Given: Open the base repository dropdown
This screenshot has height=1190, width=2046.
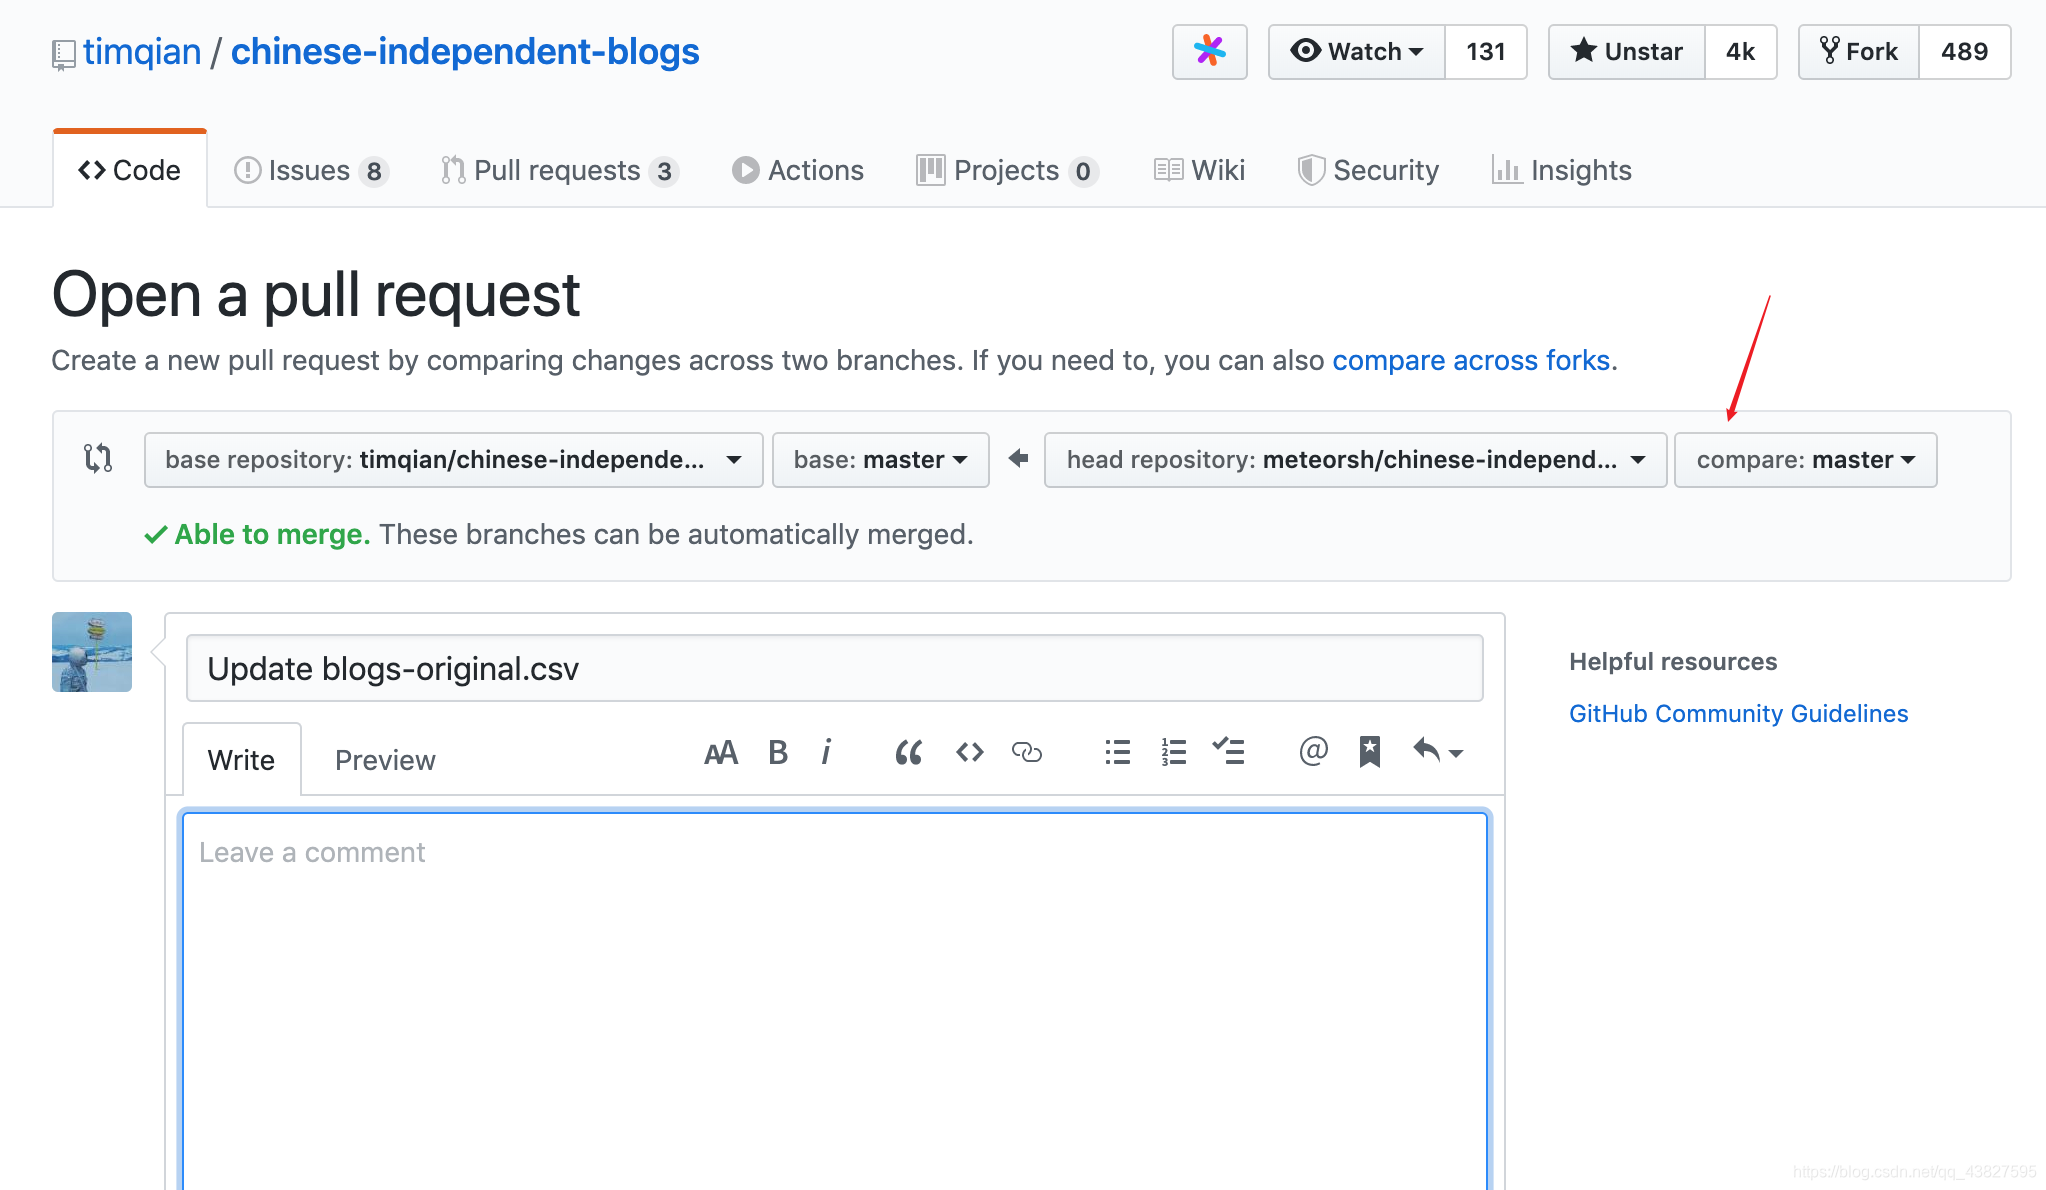Looking at the screenshot, I should pyautogui.click(x=454, y=460).
